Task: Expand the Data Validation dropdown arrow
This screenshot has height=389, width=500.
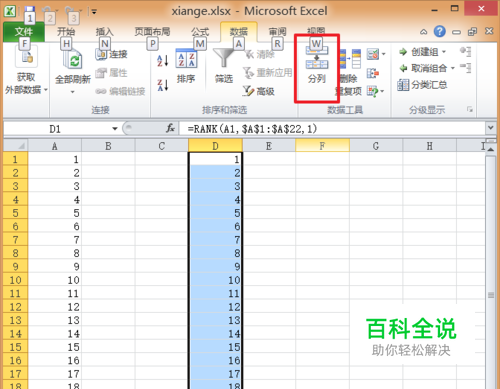Action: click(x=383, y=54)
